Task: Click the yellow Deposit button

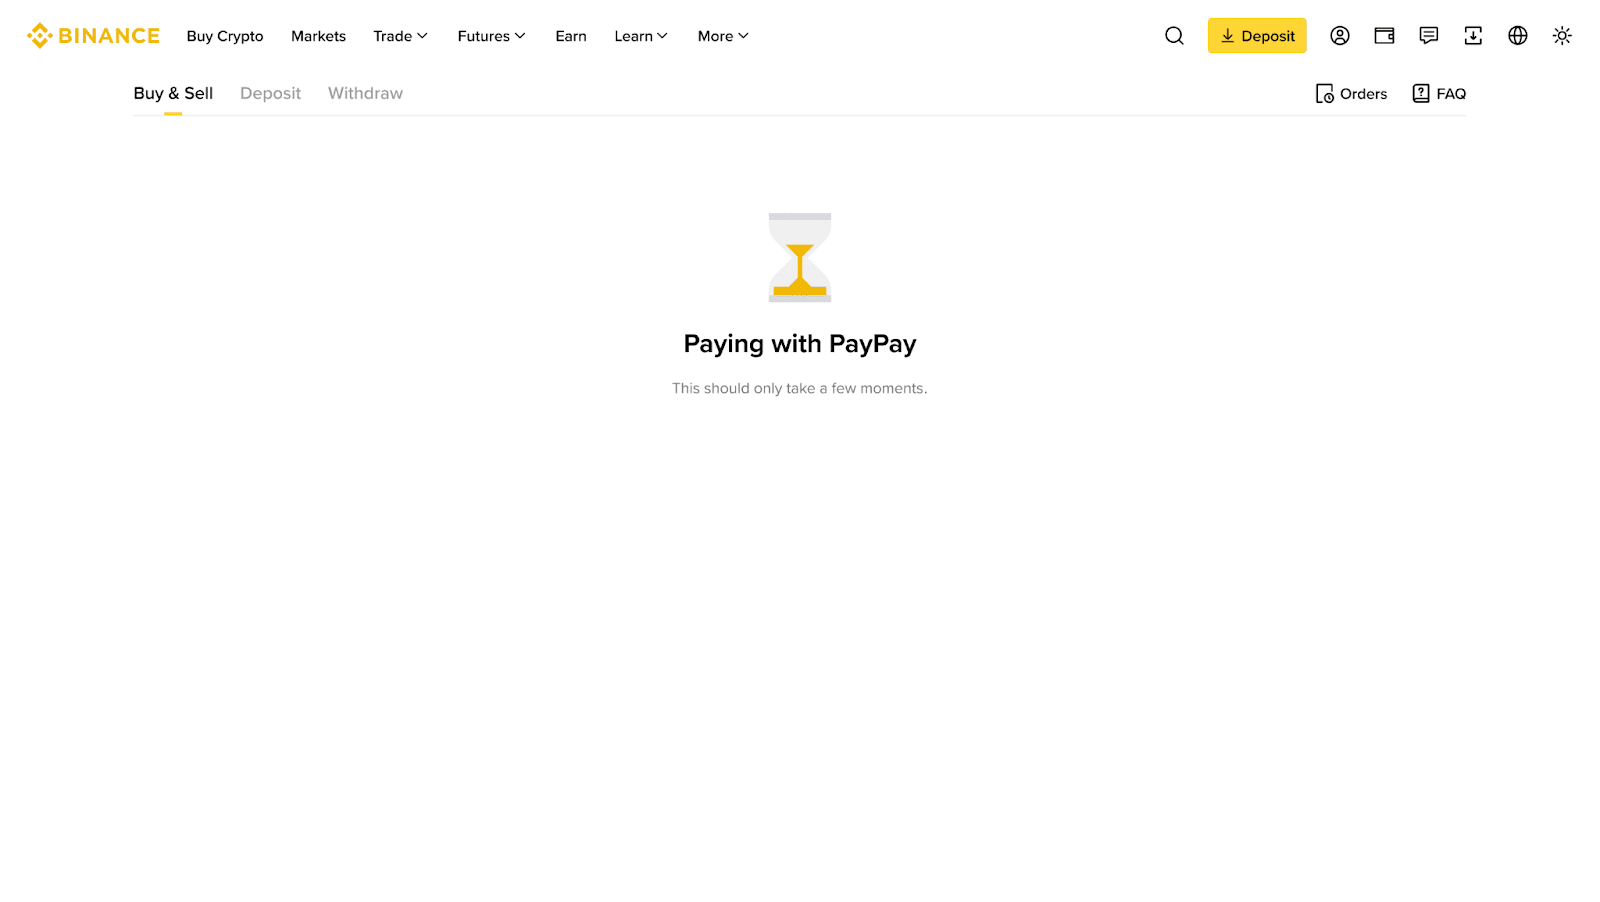Action: pos(1257,36)
